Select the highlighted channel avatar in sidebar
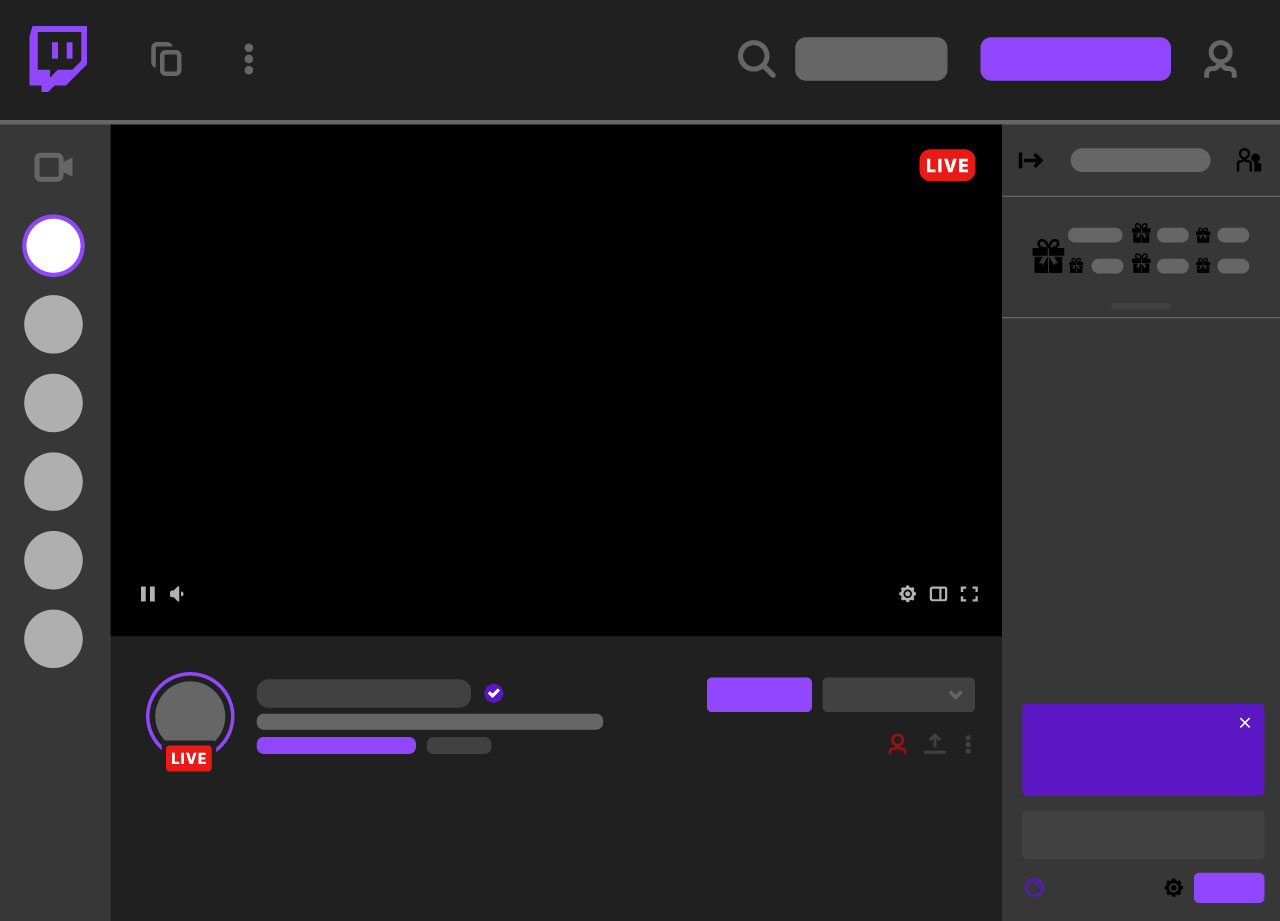The width and height of the screenshot is (1280, 921). 53,246
